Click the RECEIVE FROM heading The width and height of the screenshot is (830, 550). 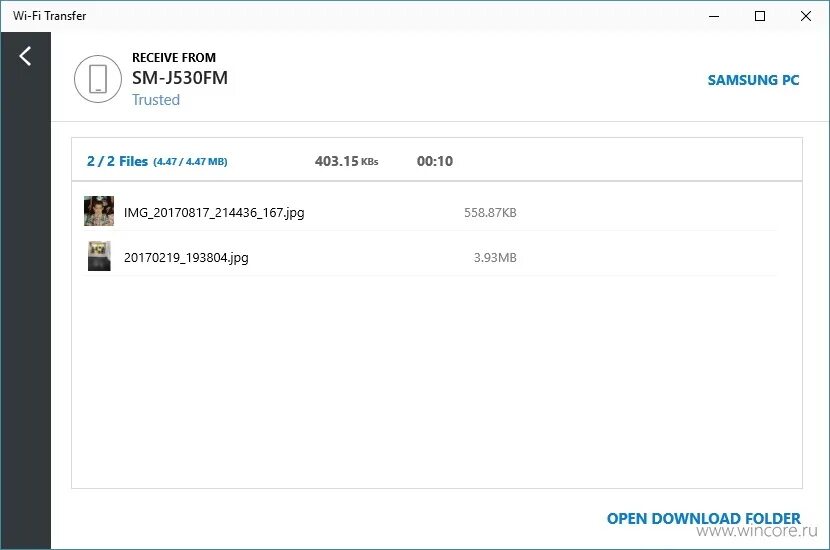[174, 57]
